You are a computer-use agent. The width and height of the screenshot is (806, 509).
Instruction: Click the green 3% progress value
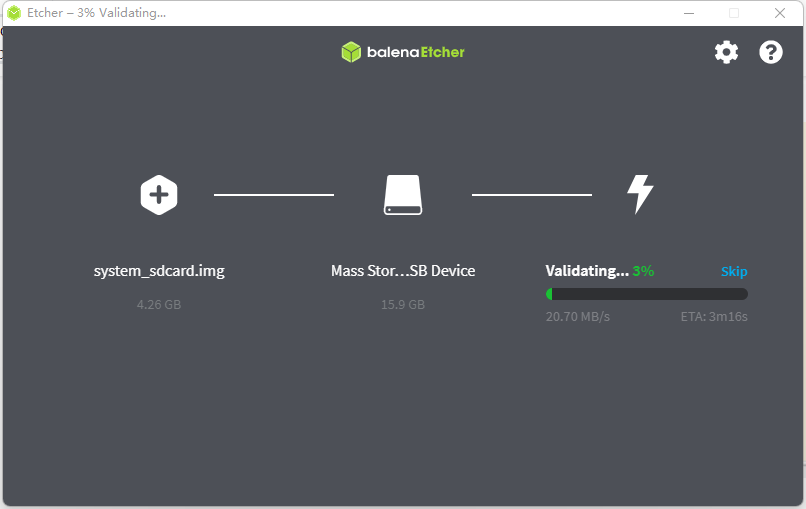point(643,271)
